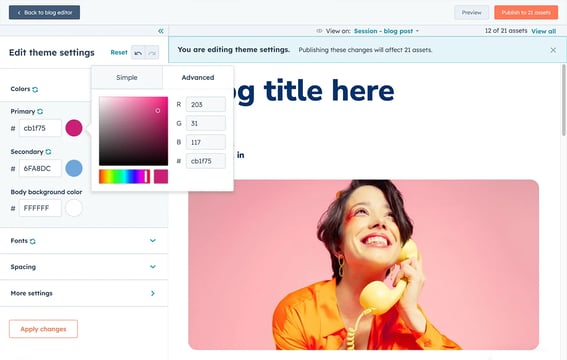This screenshot has height=360, width=567.
Task: Click the R value input field
Action: click(206, 104)
